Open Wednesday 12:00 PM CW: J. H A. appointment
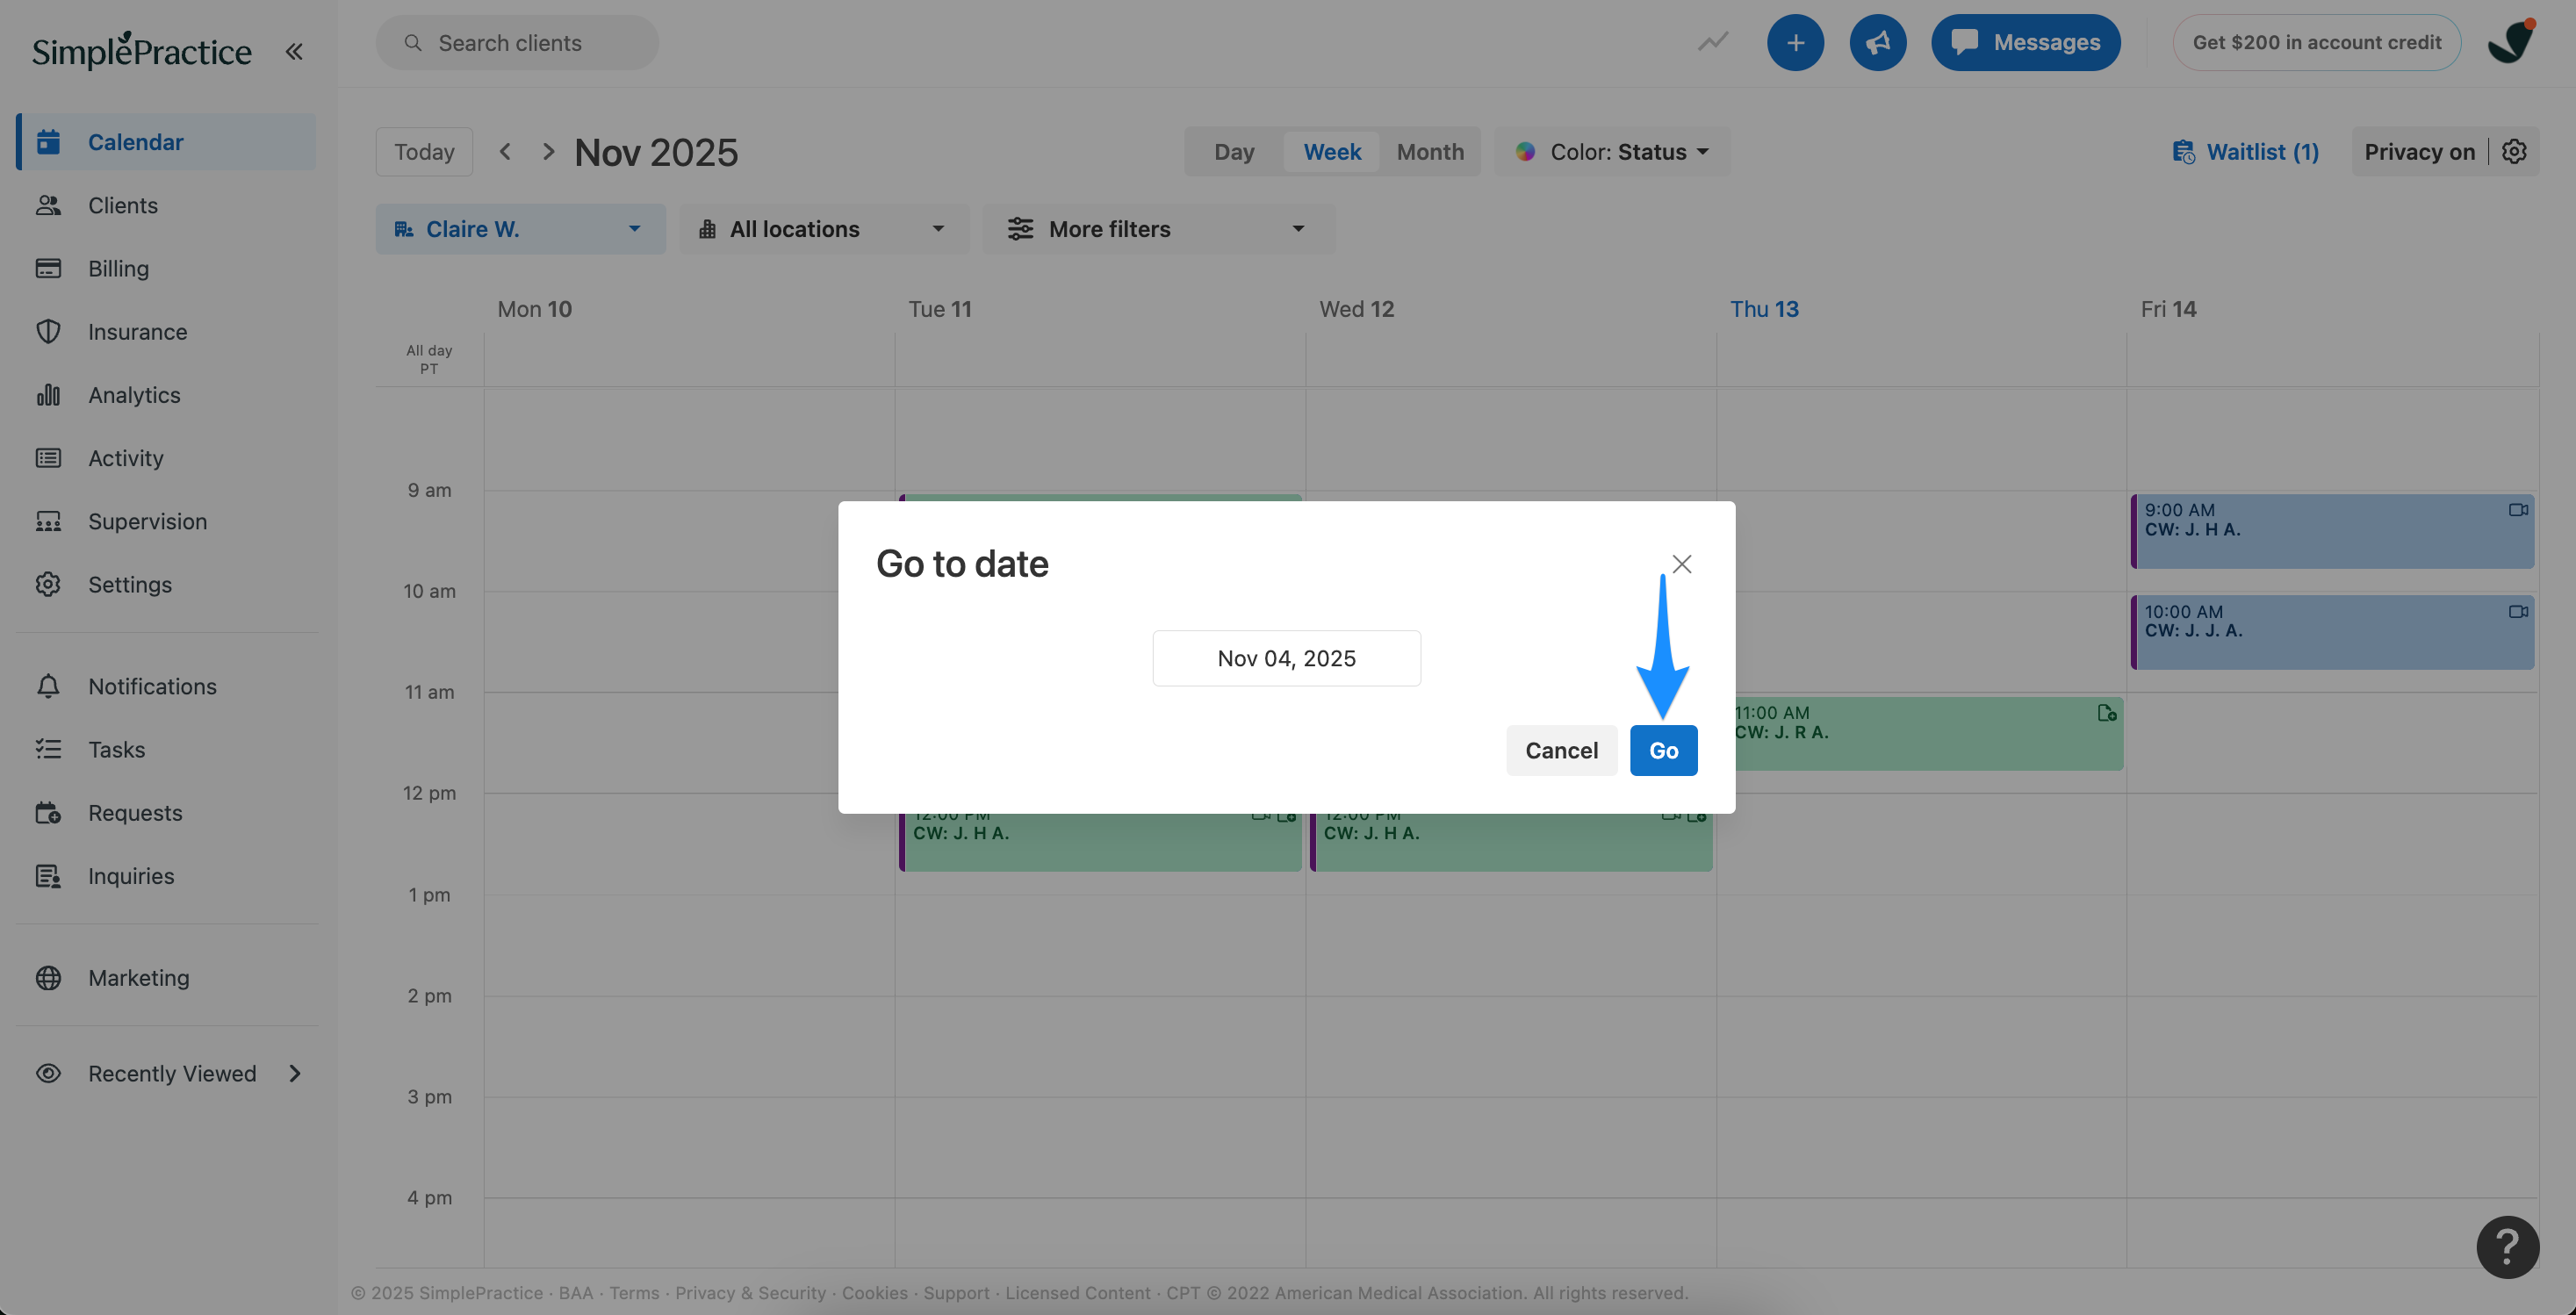 (1511, 842)
